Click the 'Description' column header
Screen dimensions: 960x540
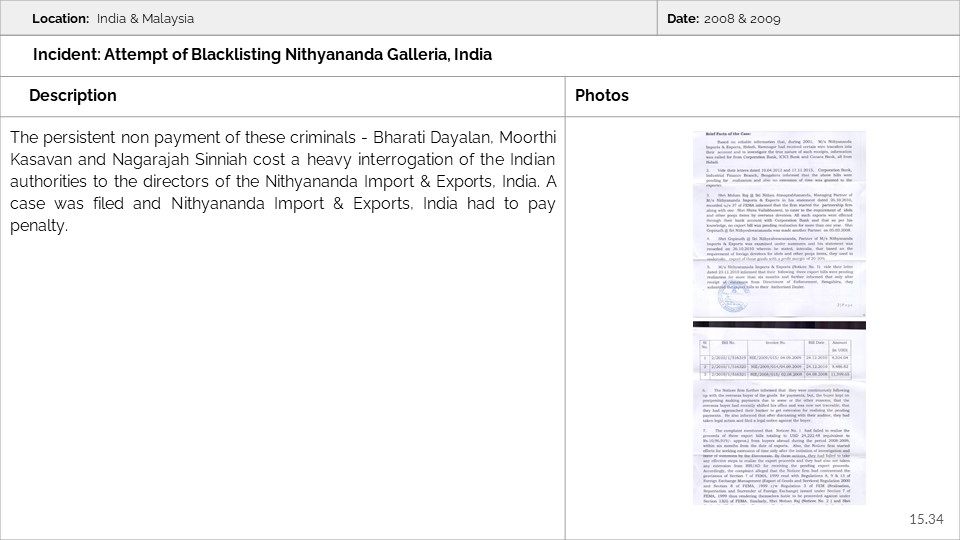73,96
